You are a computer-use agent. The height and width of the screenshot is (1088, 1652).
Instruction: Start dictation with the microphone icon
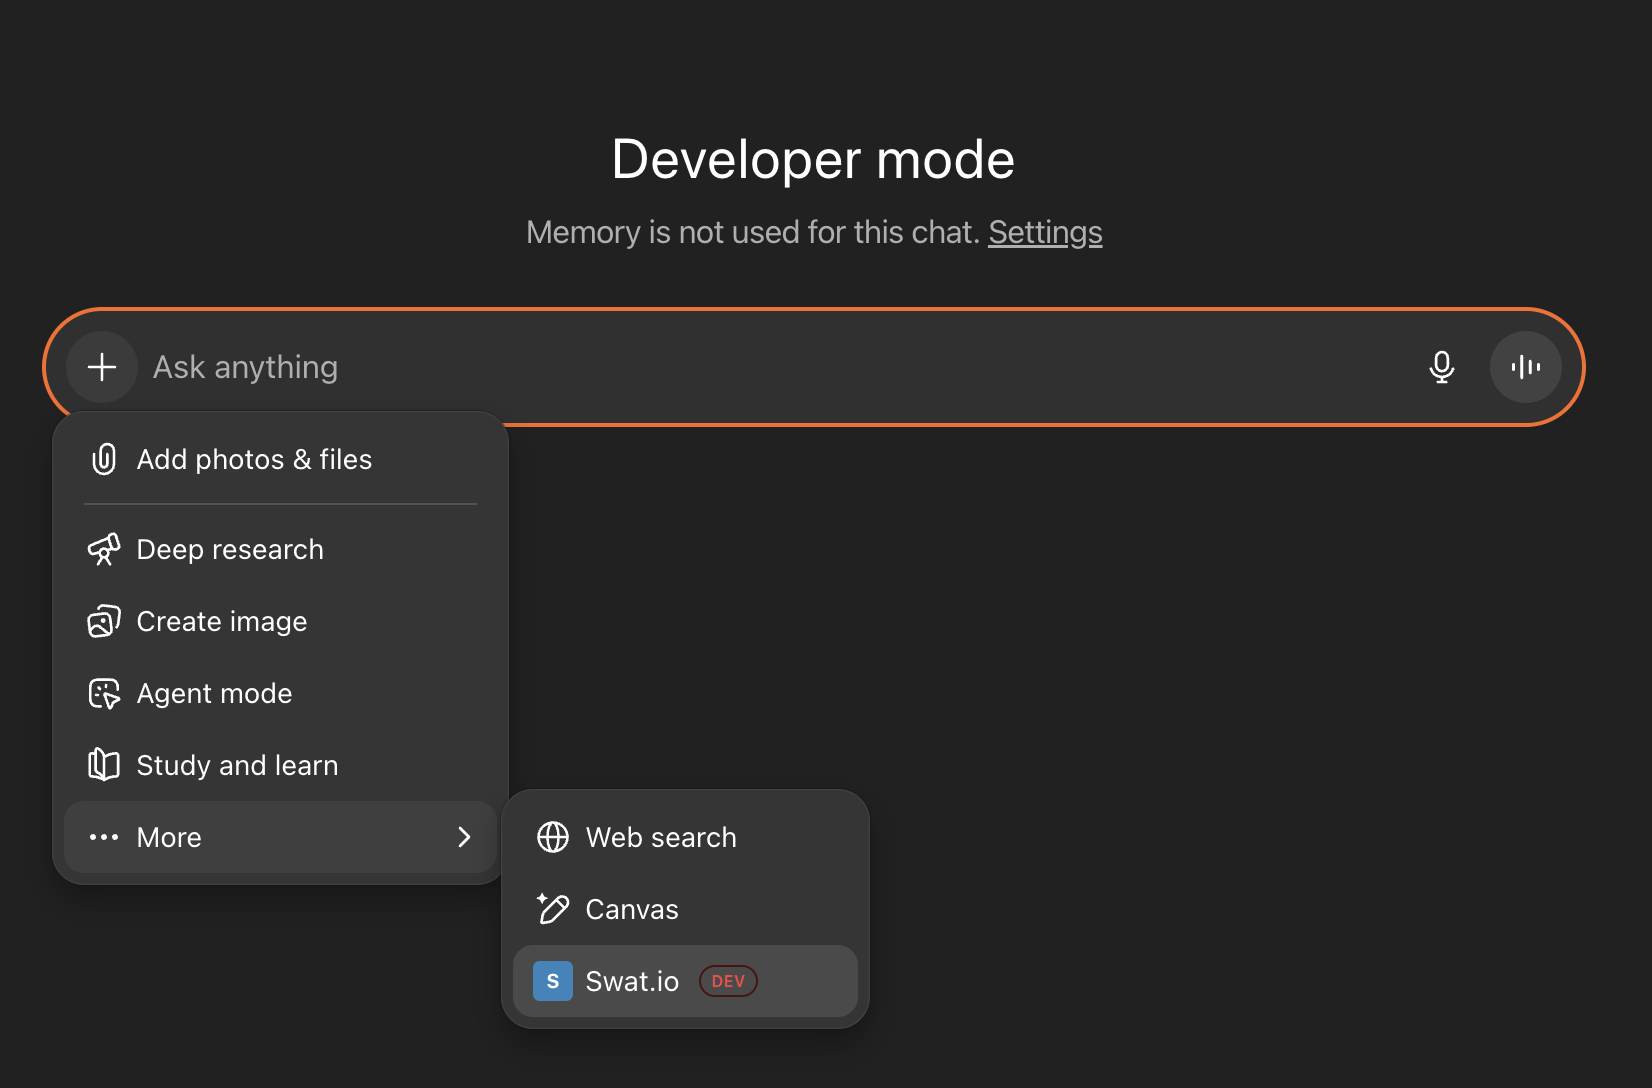click(1441, 367)
